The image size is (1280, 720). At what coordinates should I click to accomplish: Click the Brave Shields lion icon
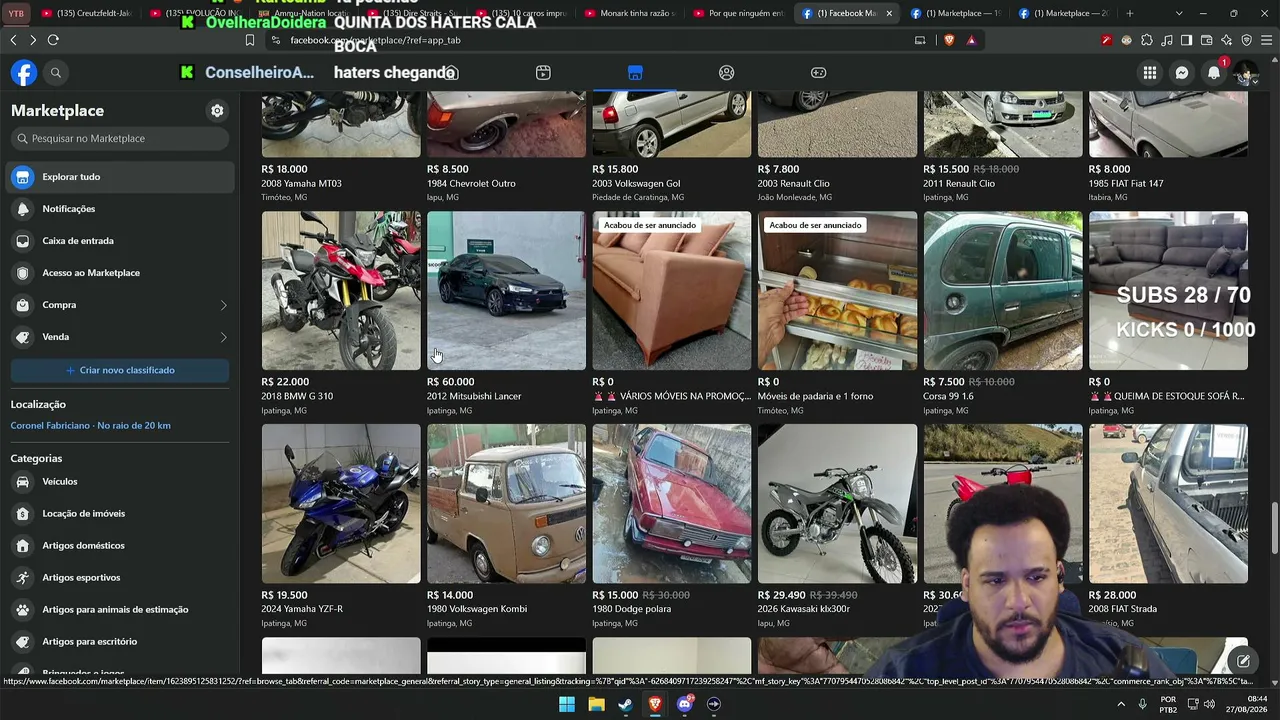coord(949,40)
